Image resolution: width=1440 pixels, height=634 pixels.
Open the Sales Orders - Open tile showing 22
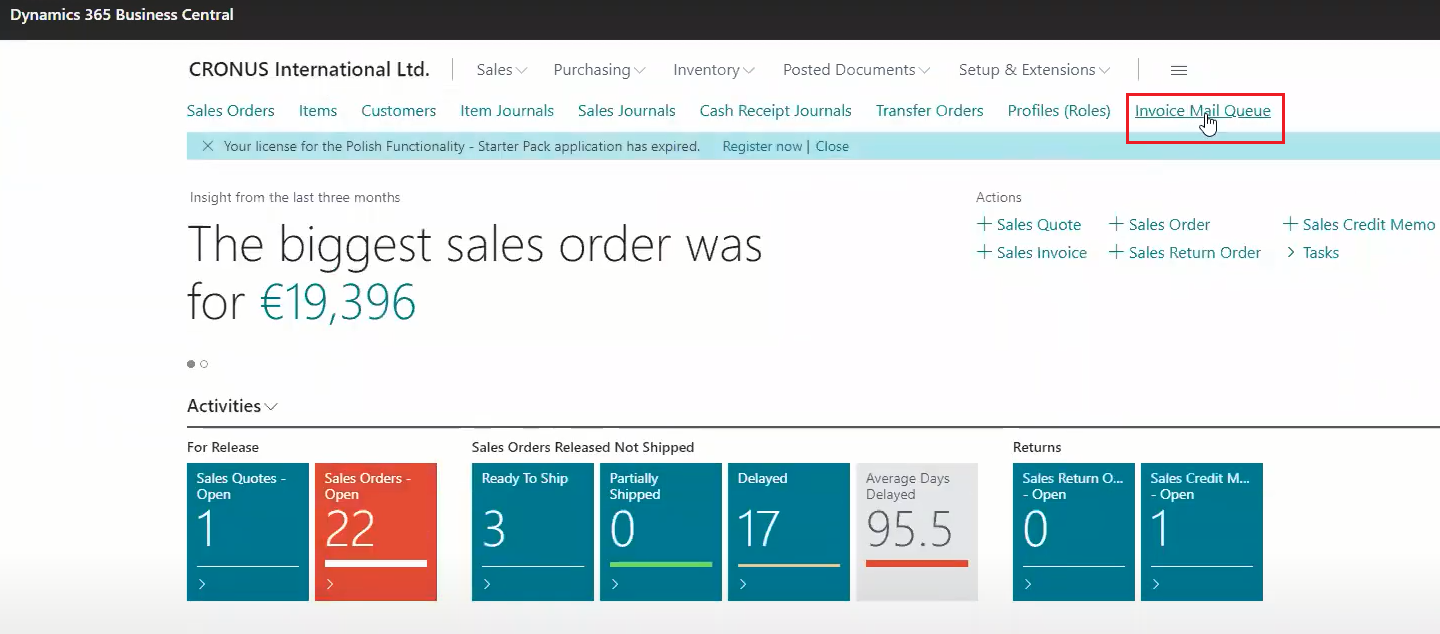point(376,532)
